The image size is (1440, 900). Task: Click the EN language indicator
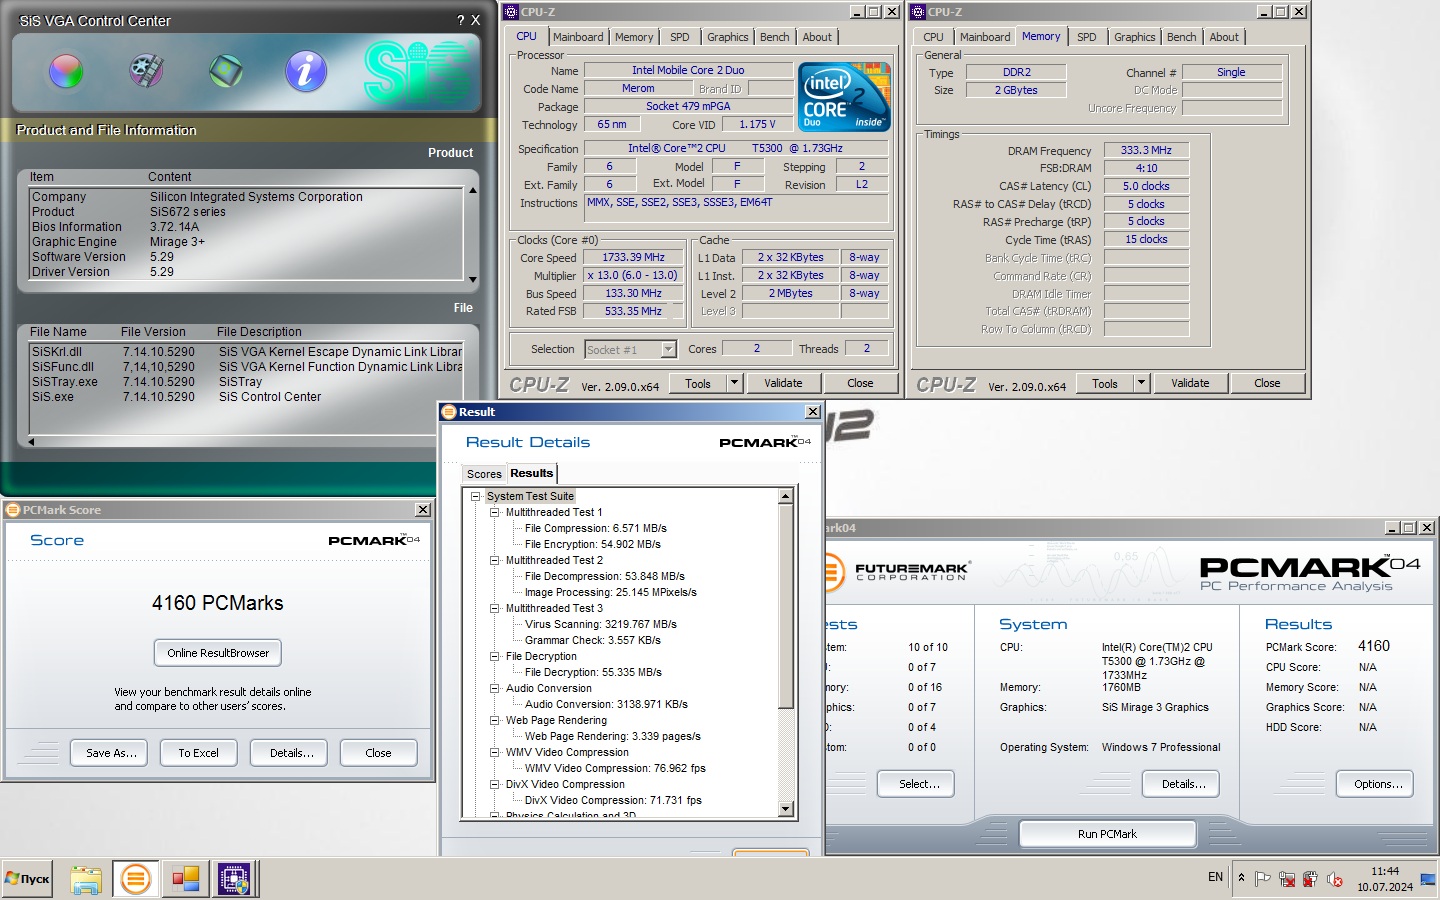click(x=1215, y=877)
